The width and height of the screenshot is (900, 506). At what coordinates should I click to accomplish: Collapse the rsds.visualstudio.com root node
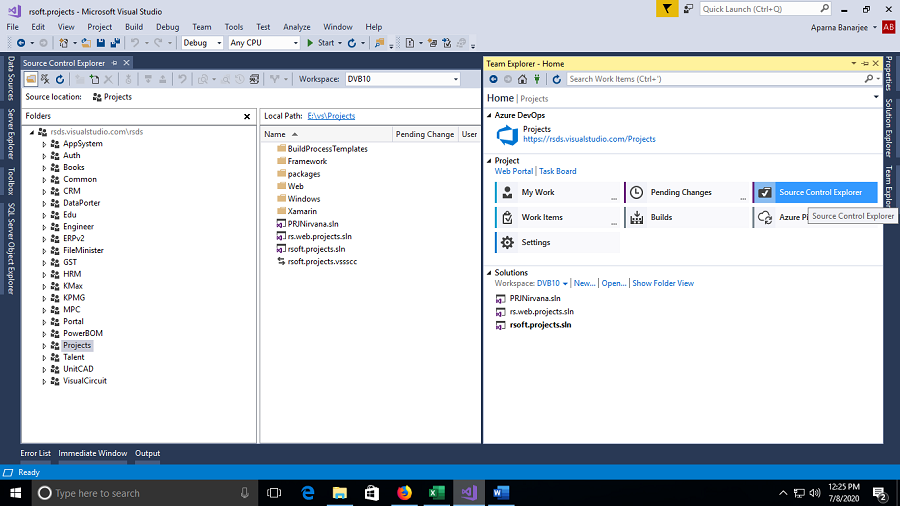[x=32, y=132]
